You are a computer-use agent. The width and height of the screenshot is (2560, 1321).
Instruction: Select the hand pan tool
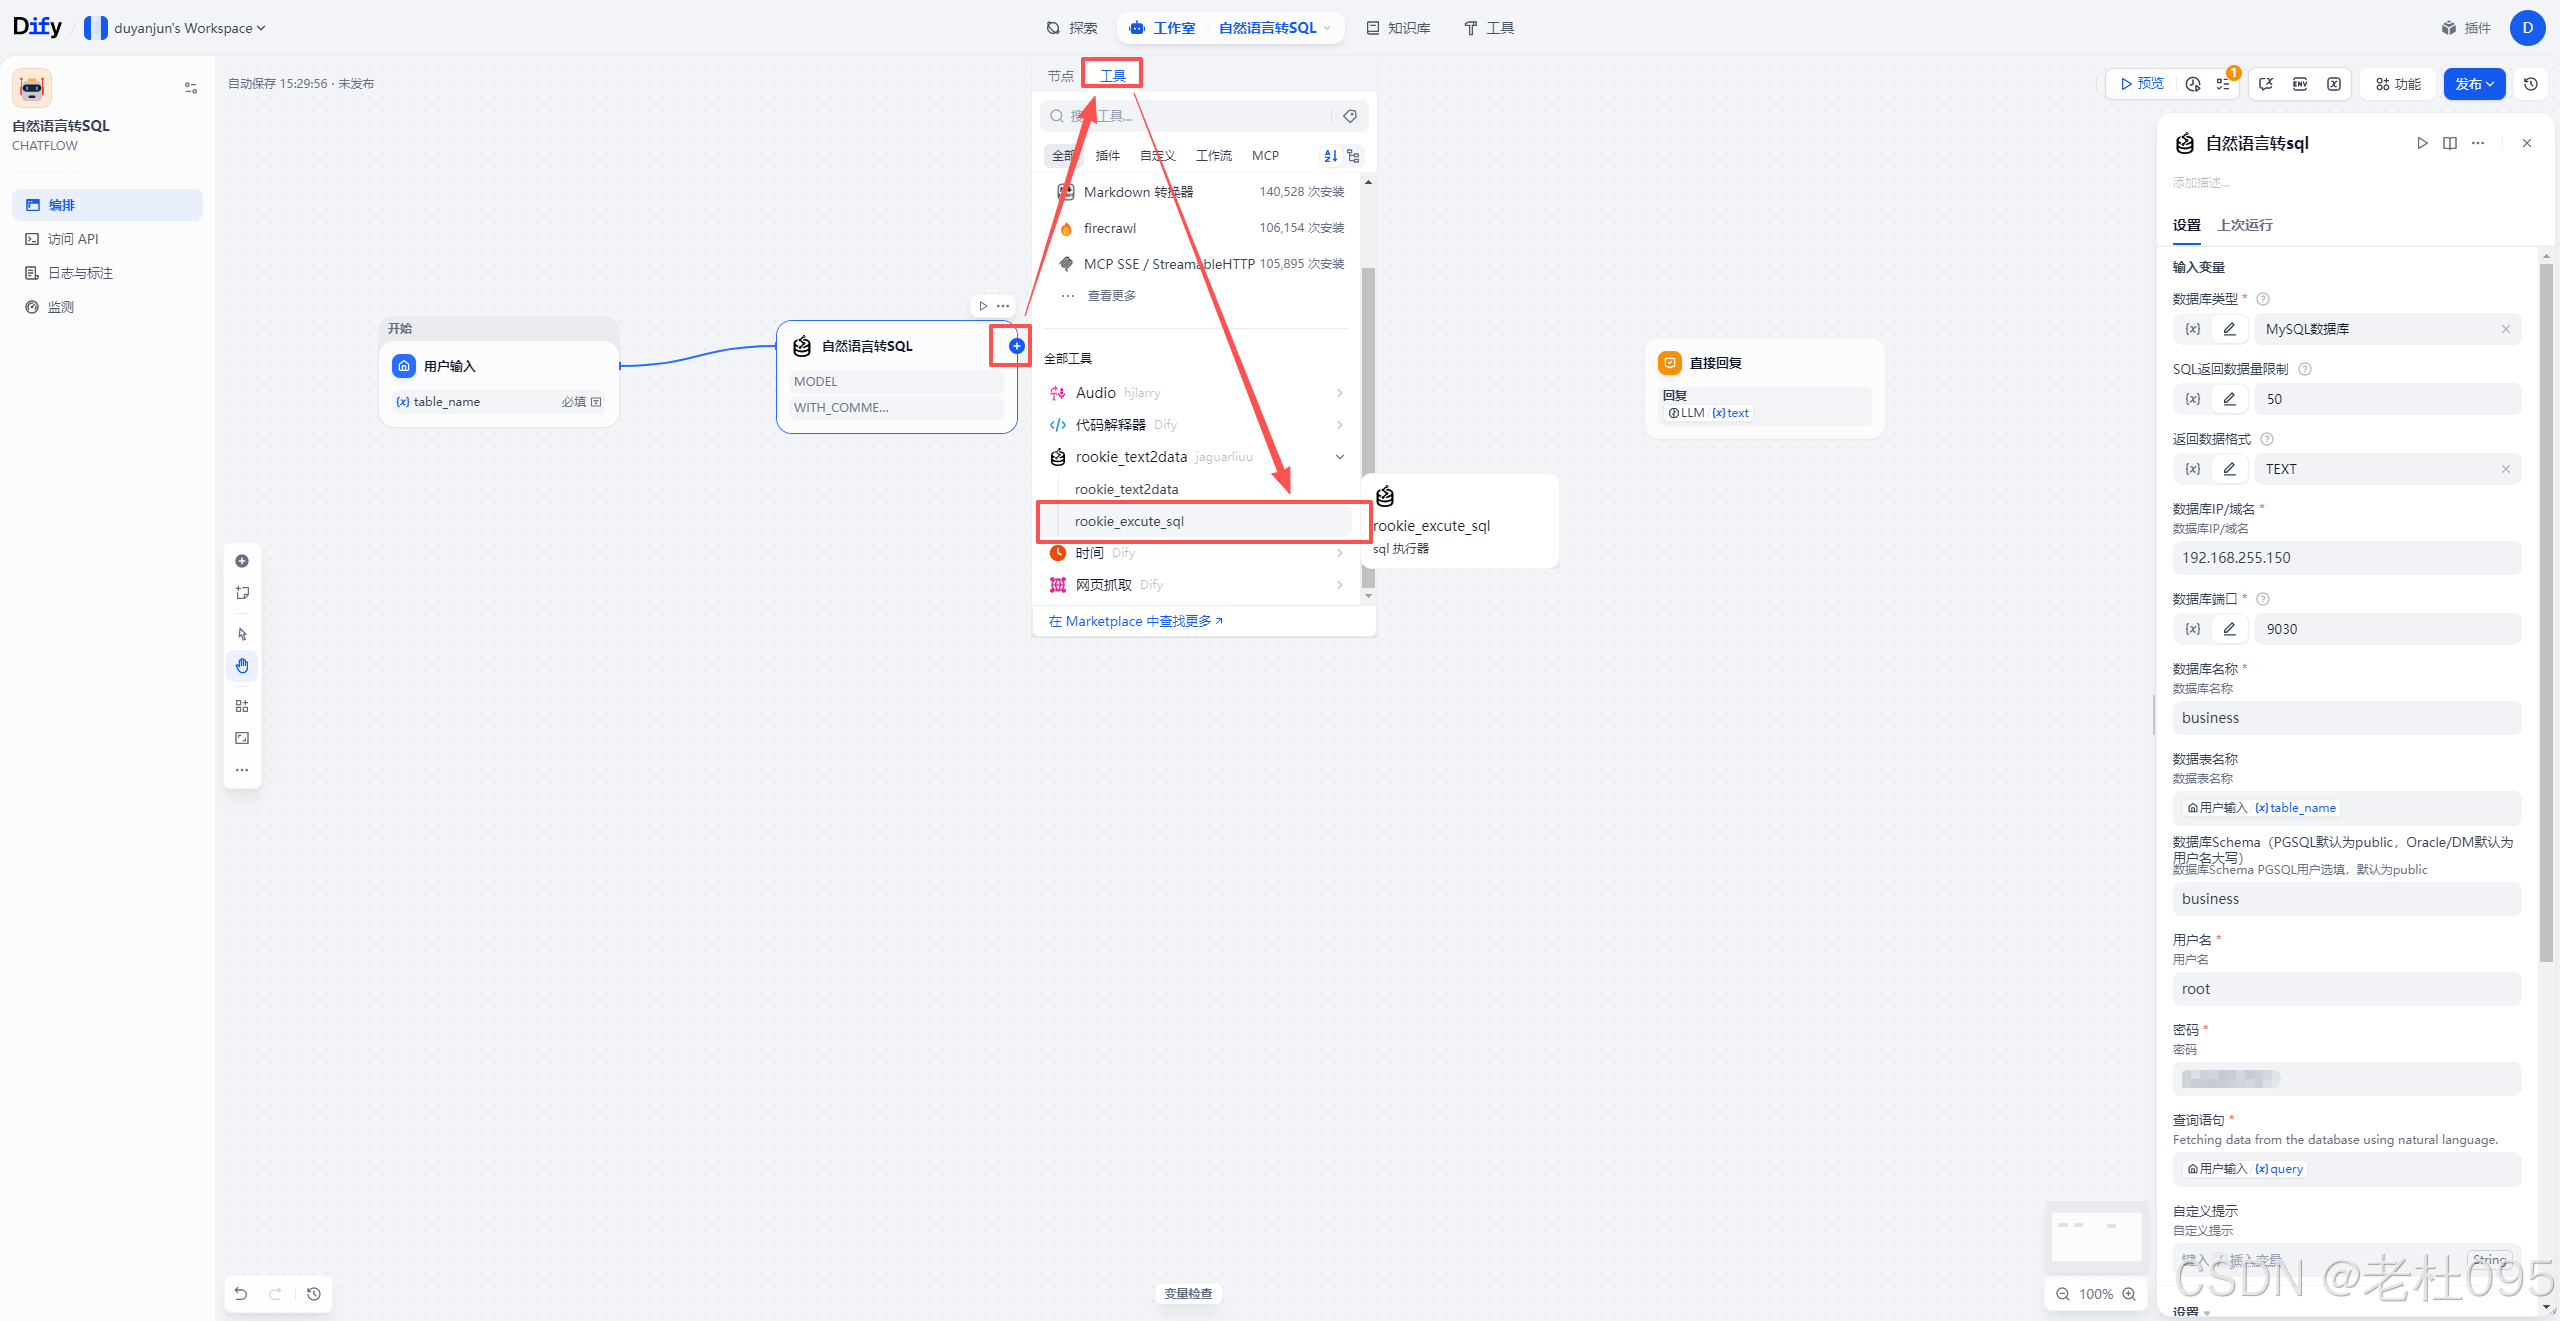242,666
